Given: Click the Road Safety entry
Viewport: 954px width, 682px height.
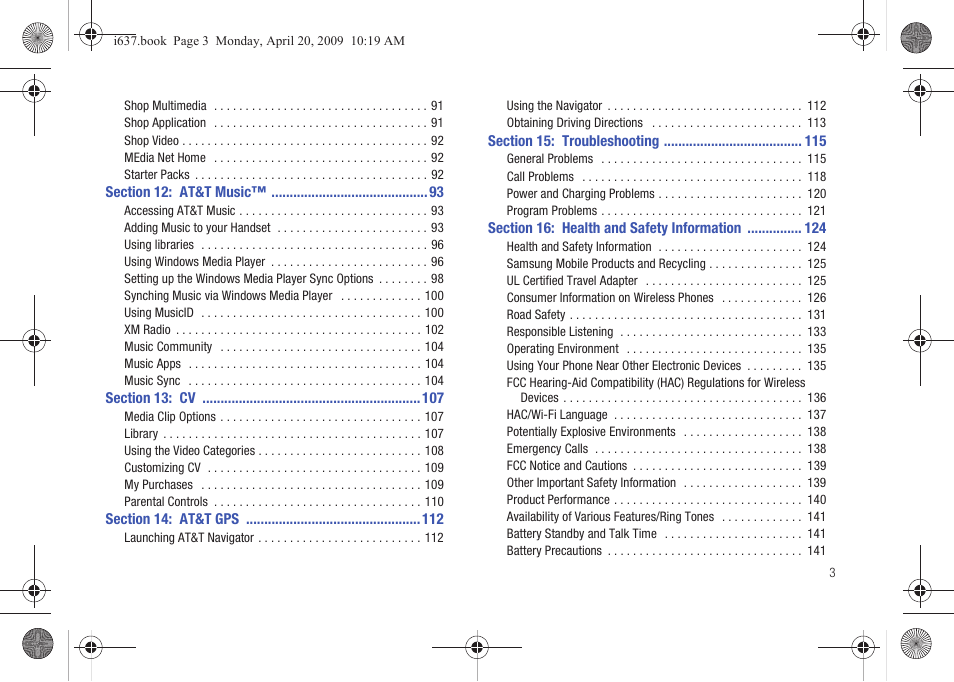Looking at the screenshot, I should coord(666,315).
